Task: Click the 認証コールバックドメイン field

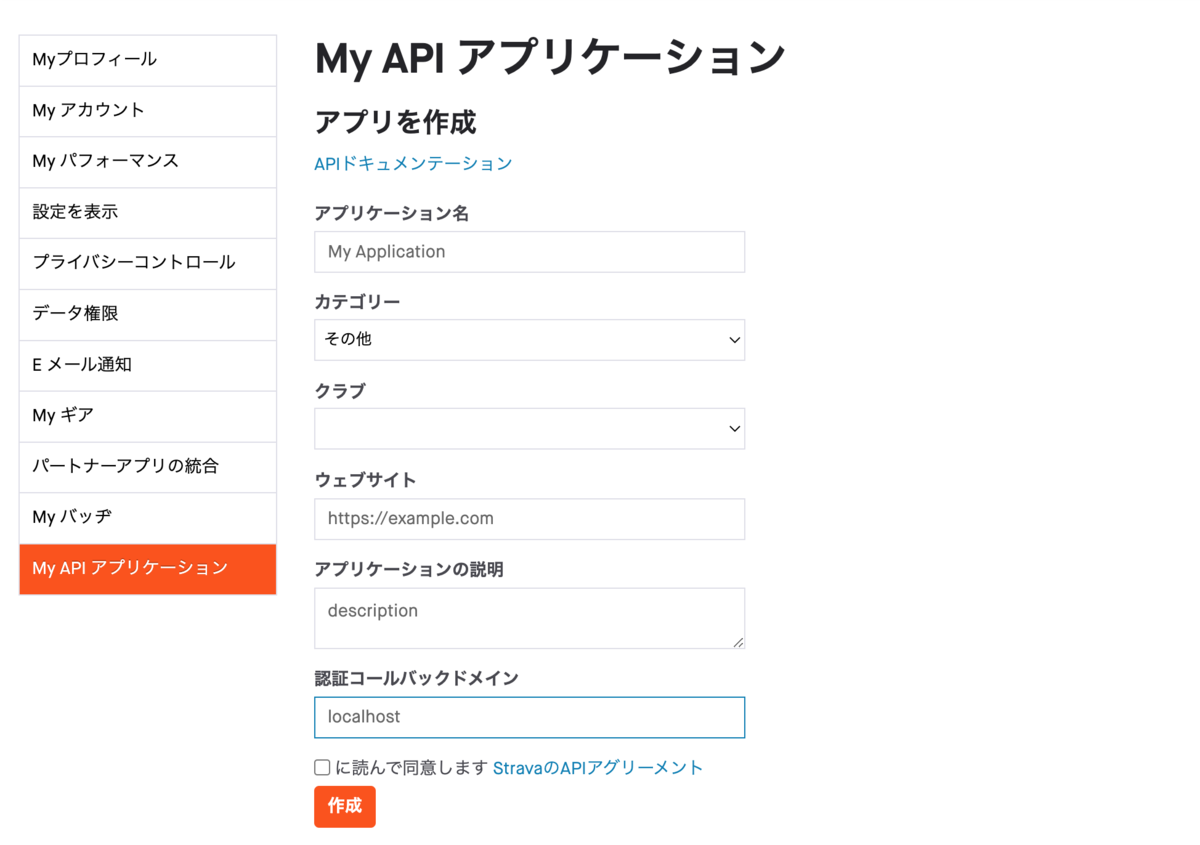Action: click(x=529, y=717)
